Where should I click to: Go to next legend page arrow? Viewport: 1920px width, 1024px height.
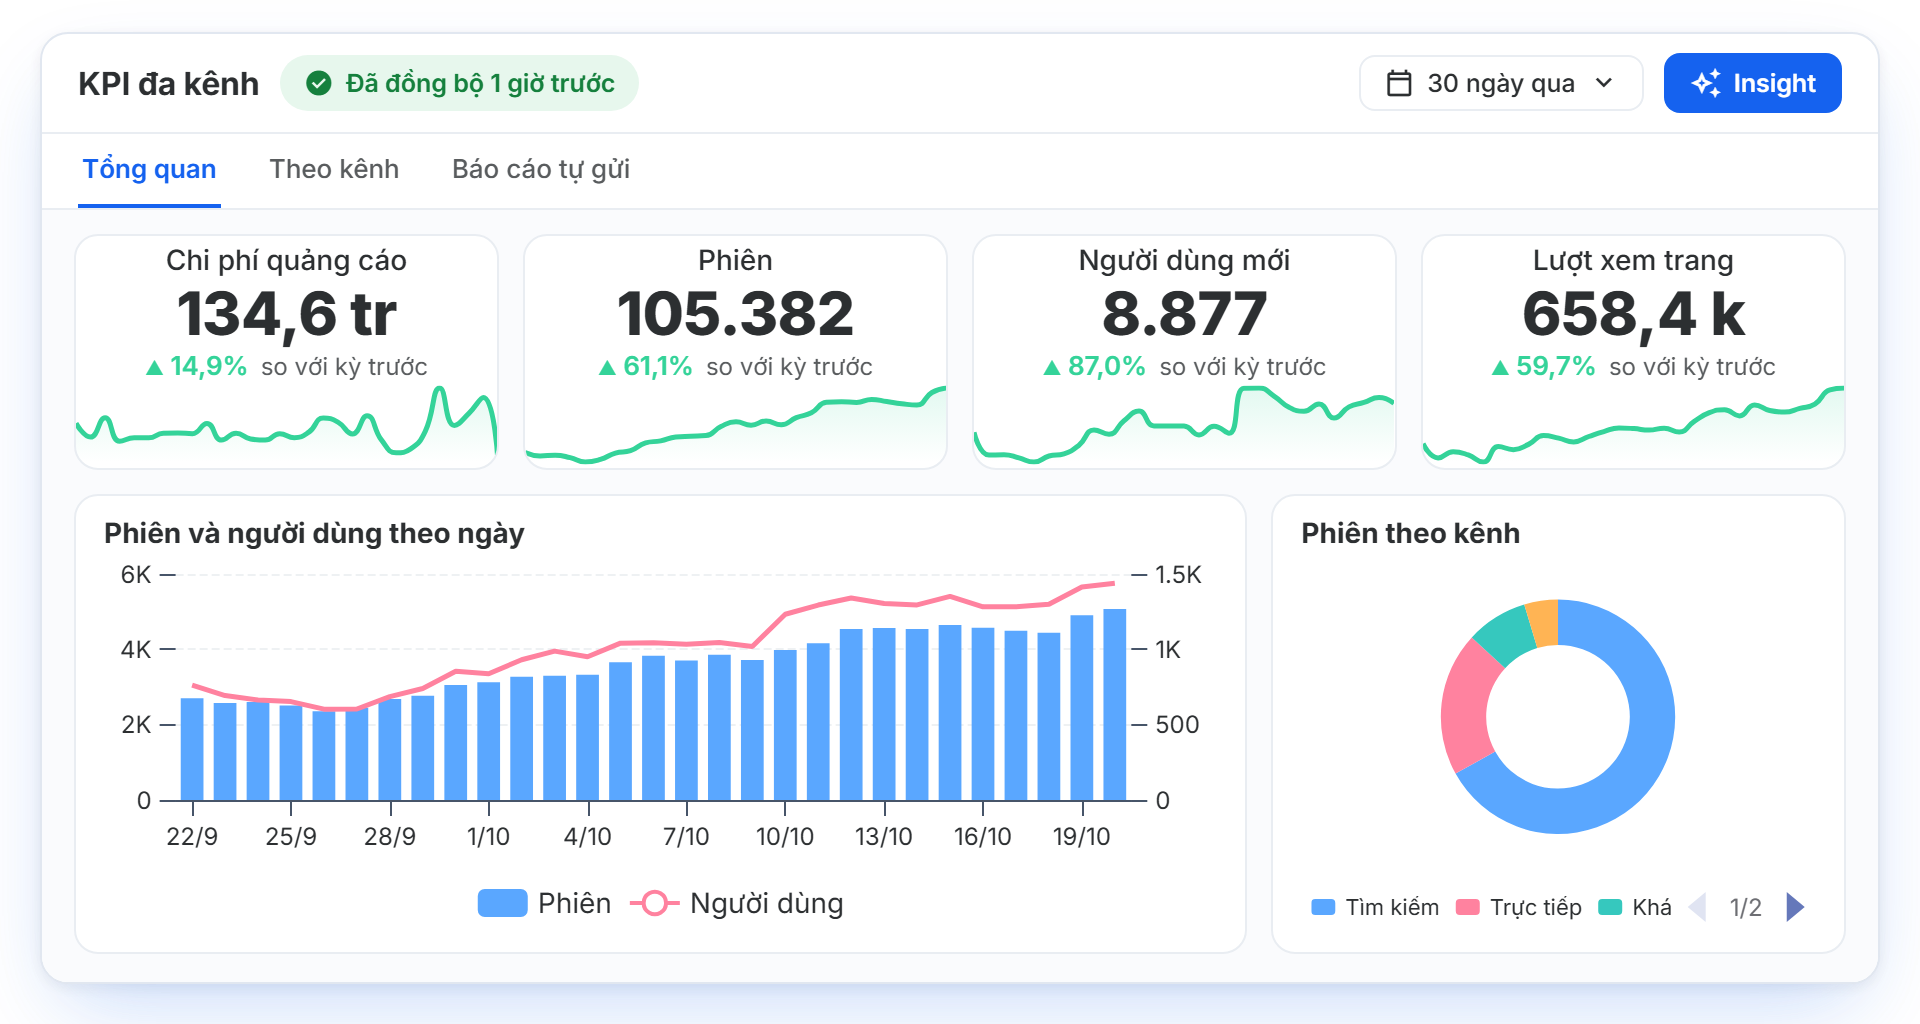[x=1795, y=907]
